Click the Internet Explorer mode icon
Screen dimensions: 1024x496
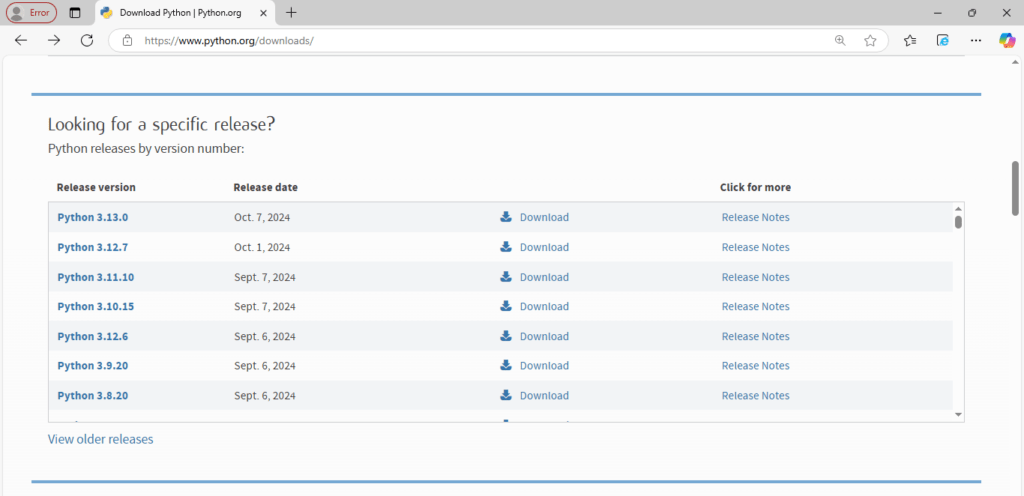pyautogui.click(x=942, y=40)
